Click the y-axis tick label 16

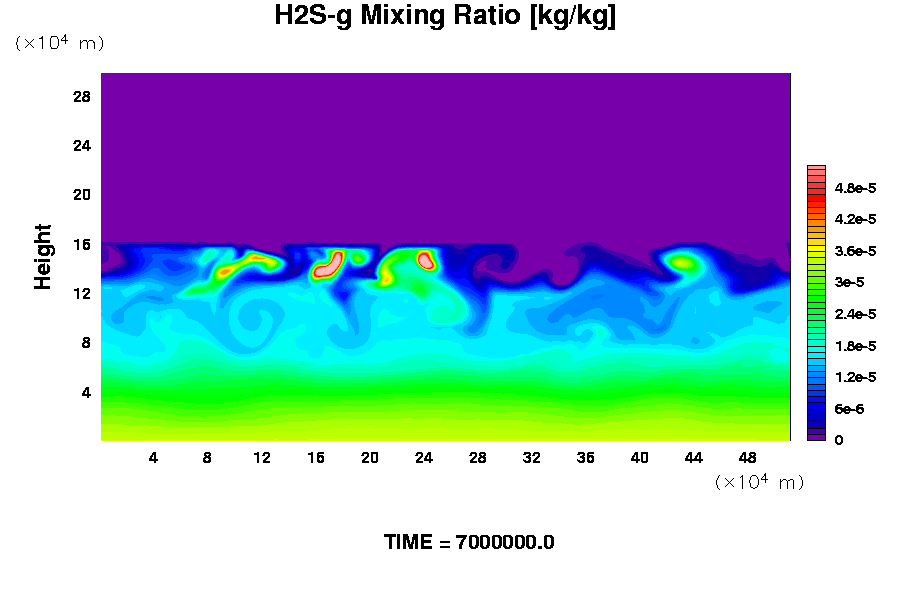click(82, 244)
